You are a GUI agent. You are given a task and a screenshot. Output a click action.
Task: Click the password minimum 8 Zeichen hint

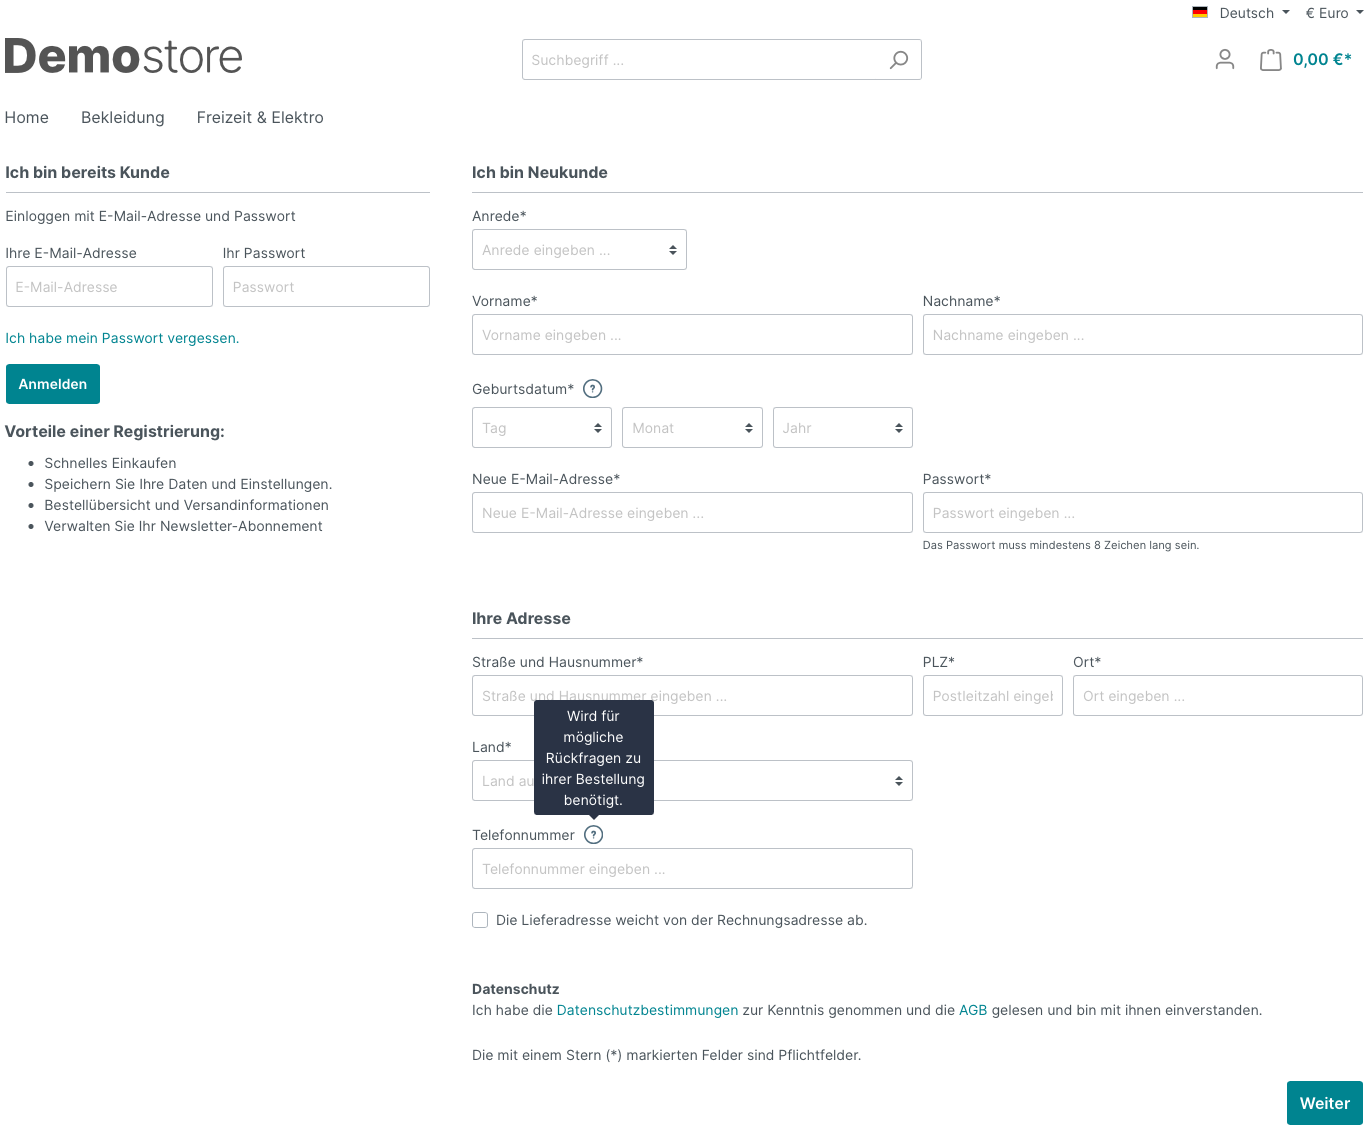coord(1061,545)
